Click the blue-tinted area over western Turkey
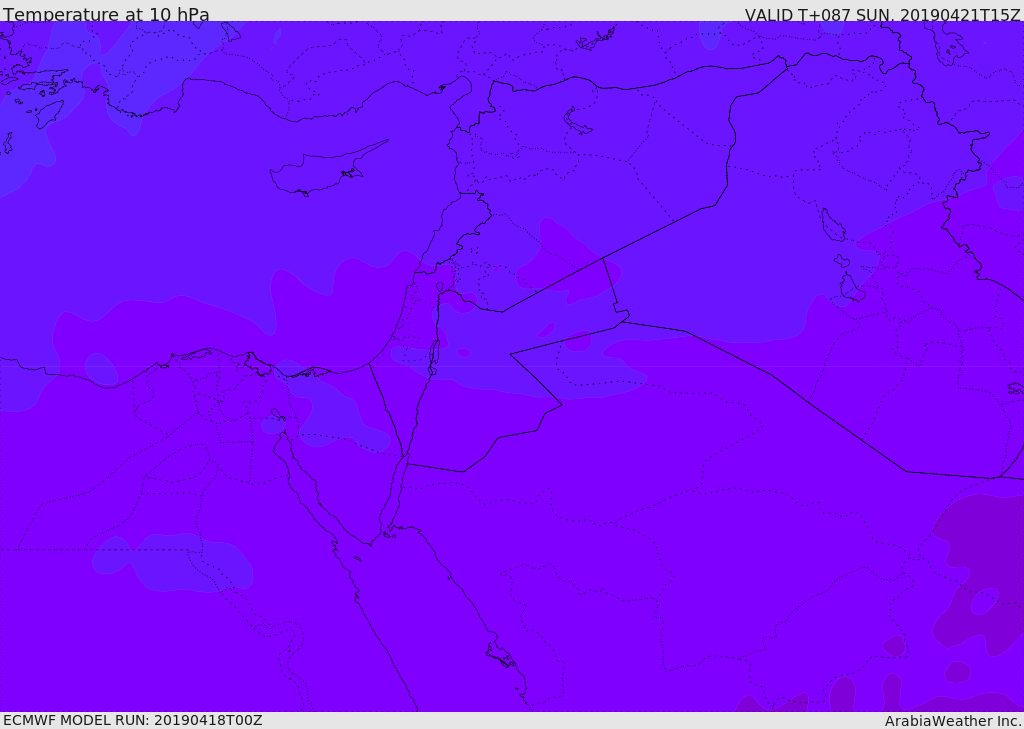The image size is (1024, 729). (144, 72)
